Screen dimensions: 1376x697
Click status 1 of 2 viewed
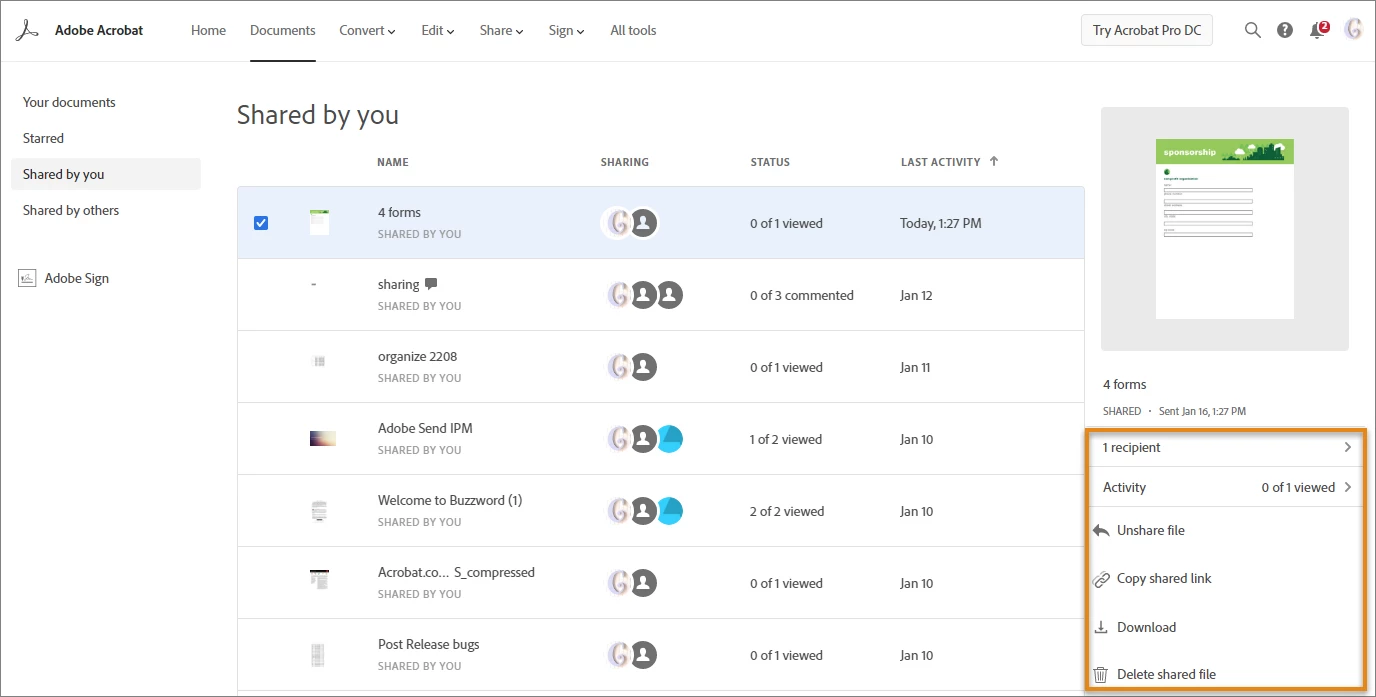coord(786,439)
